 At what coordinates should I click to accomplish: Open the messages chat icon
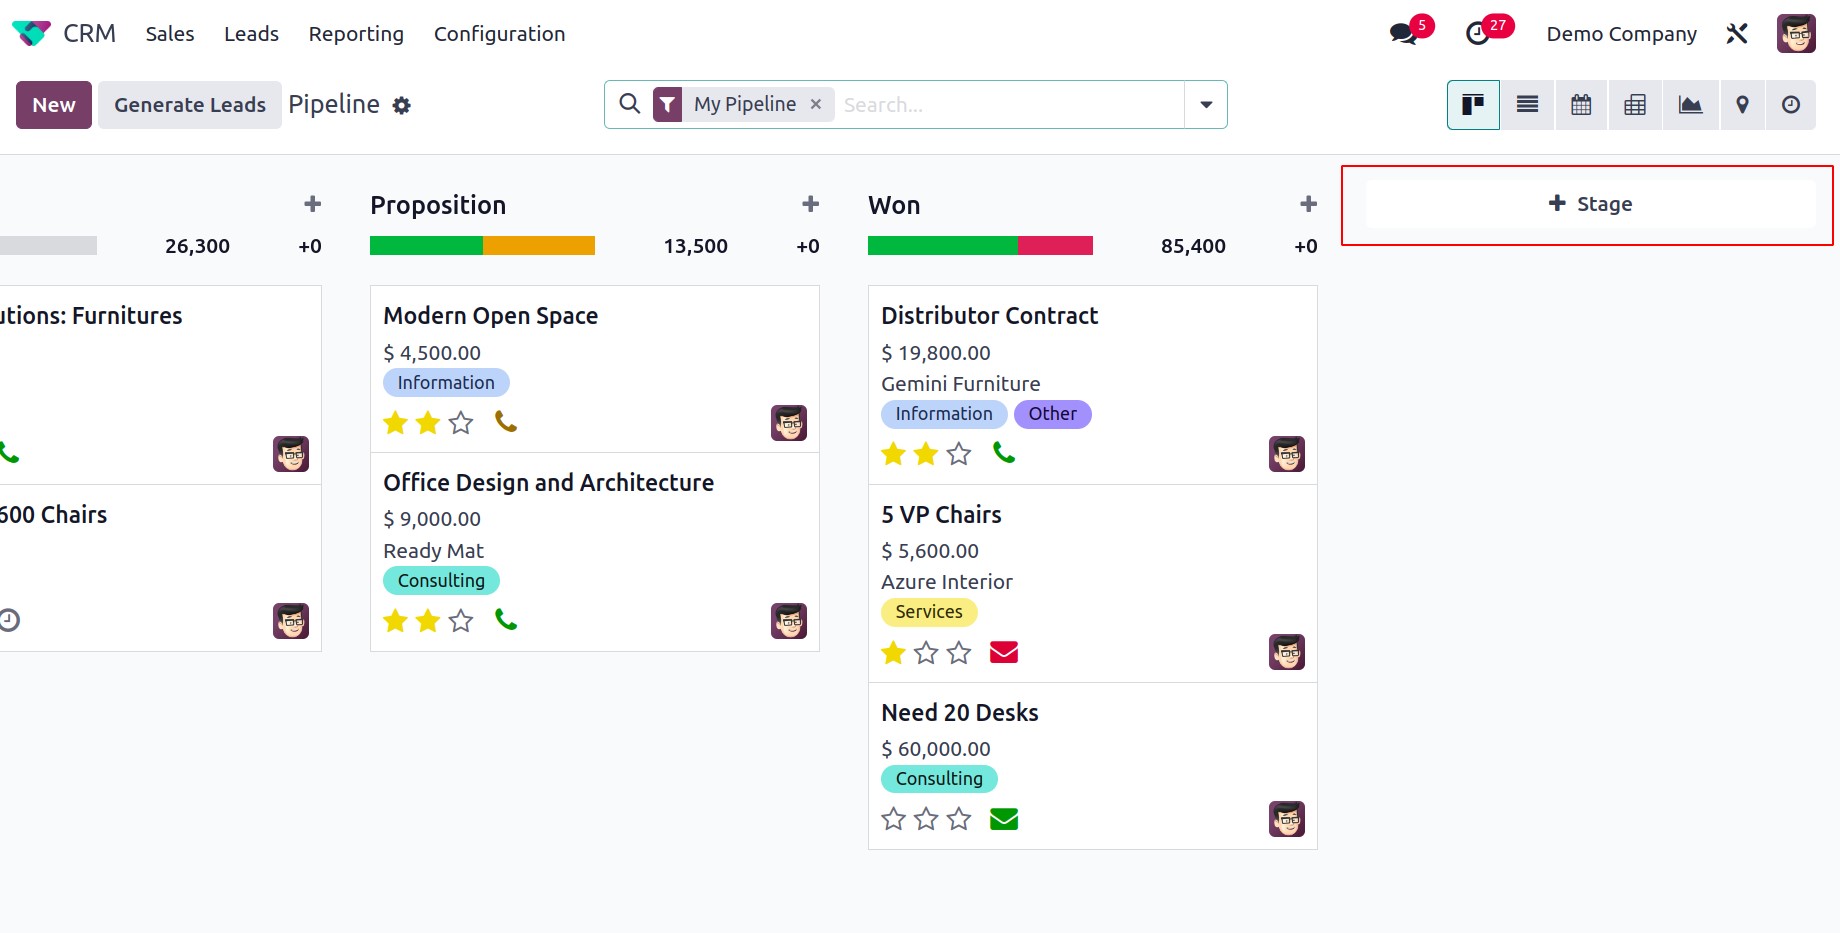click(x=1403, y=34)
